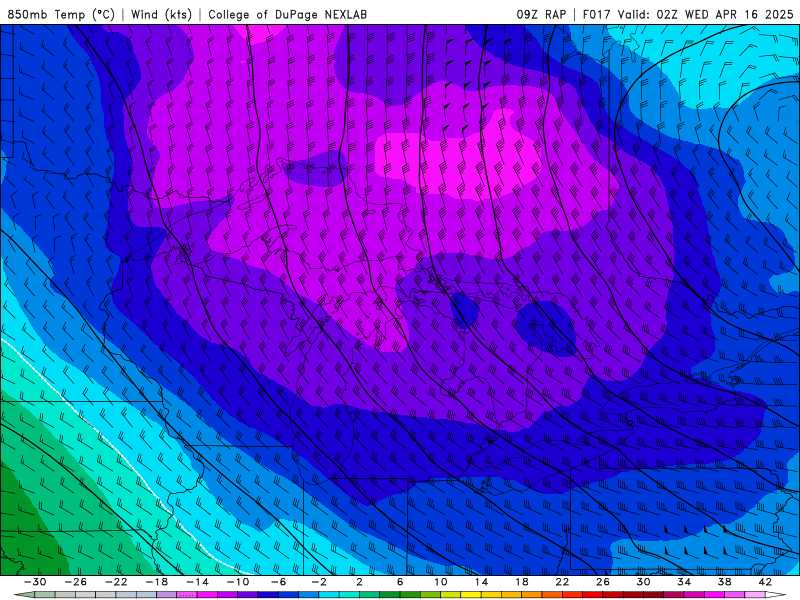Click the "09Z RAP" model run label

coord(541,14)
